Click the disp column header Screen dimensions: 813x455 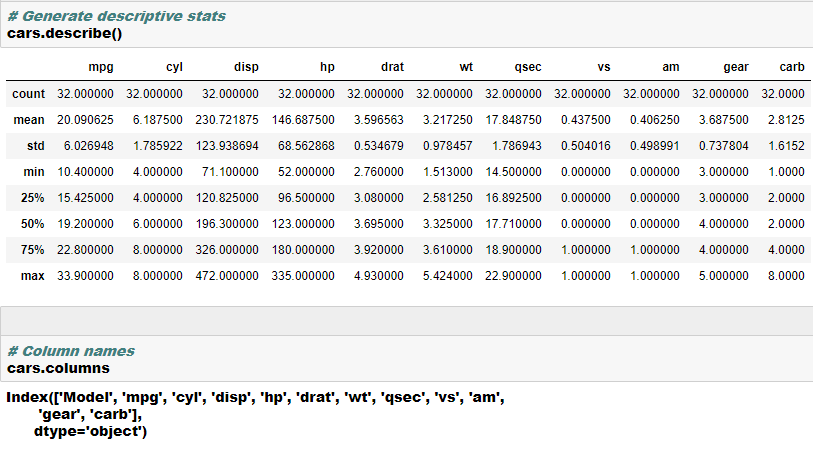[x=246, y=67]
